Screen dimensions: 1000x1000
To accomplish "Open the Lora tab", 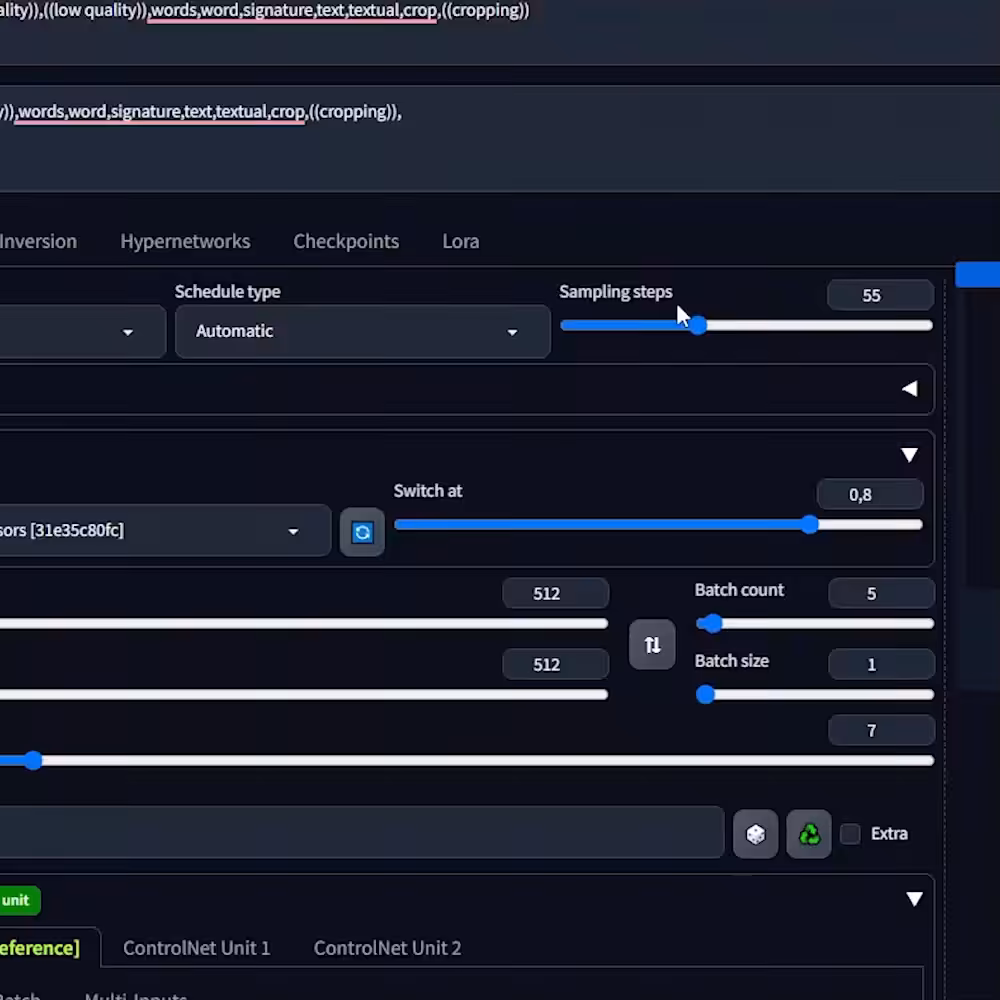I will 460,241.
